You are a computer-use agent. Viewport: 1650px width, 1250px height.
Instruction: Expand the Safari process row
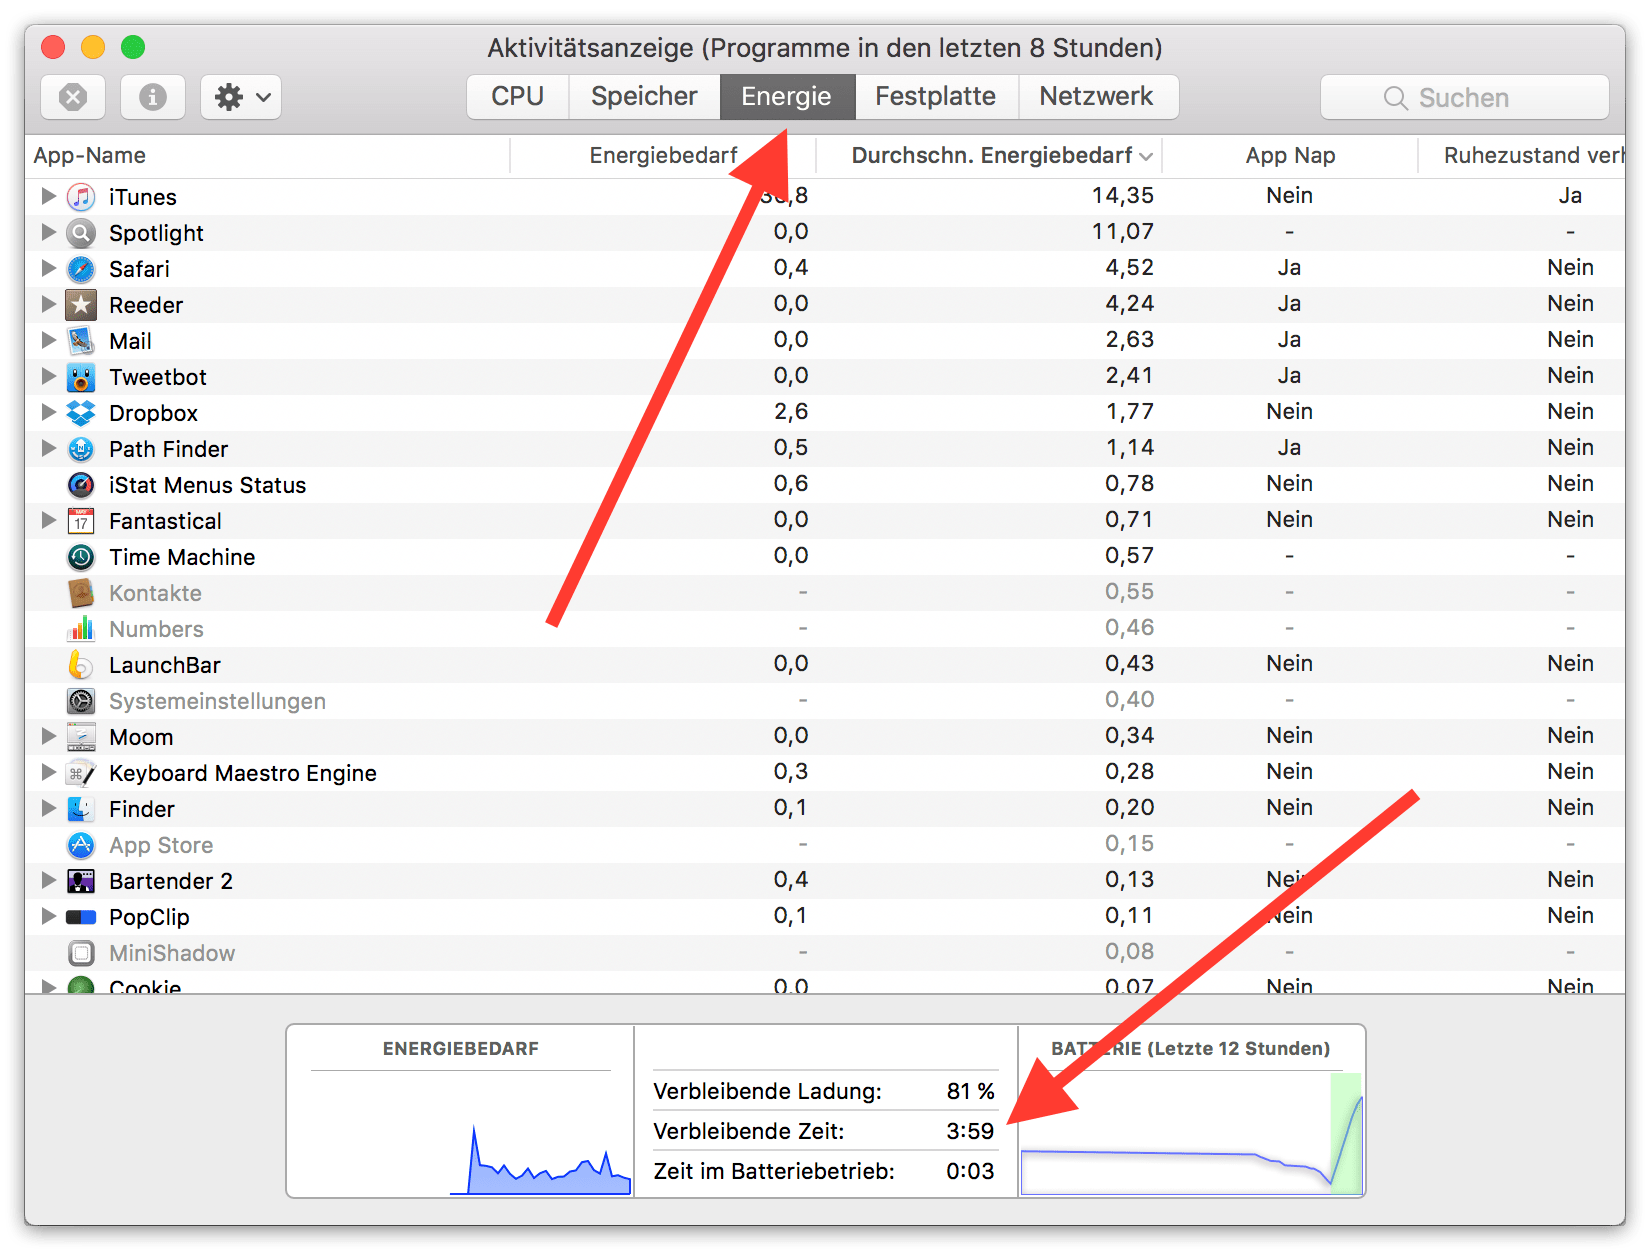48,268
